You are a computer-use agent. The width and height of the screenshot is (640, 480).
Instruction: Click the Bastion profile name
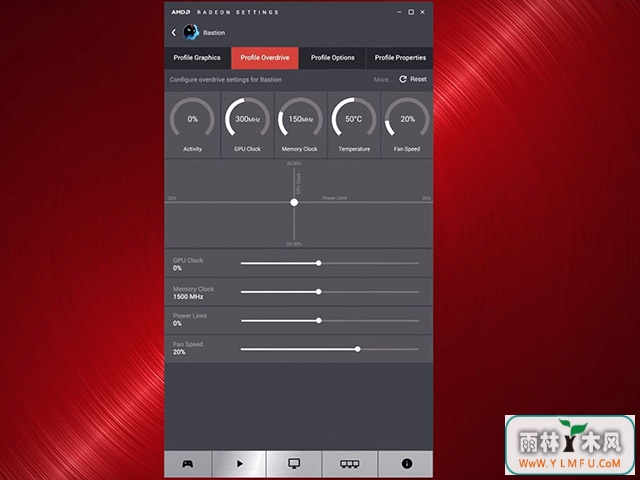point(214,33)
